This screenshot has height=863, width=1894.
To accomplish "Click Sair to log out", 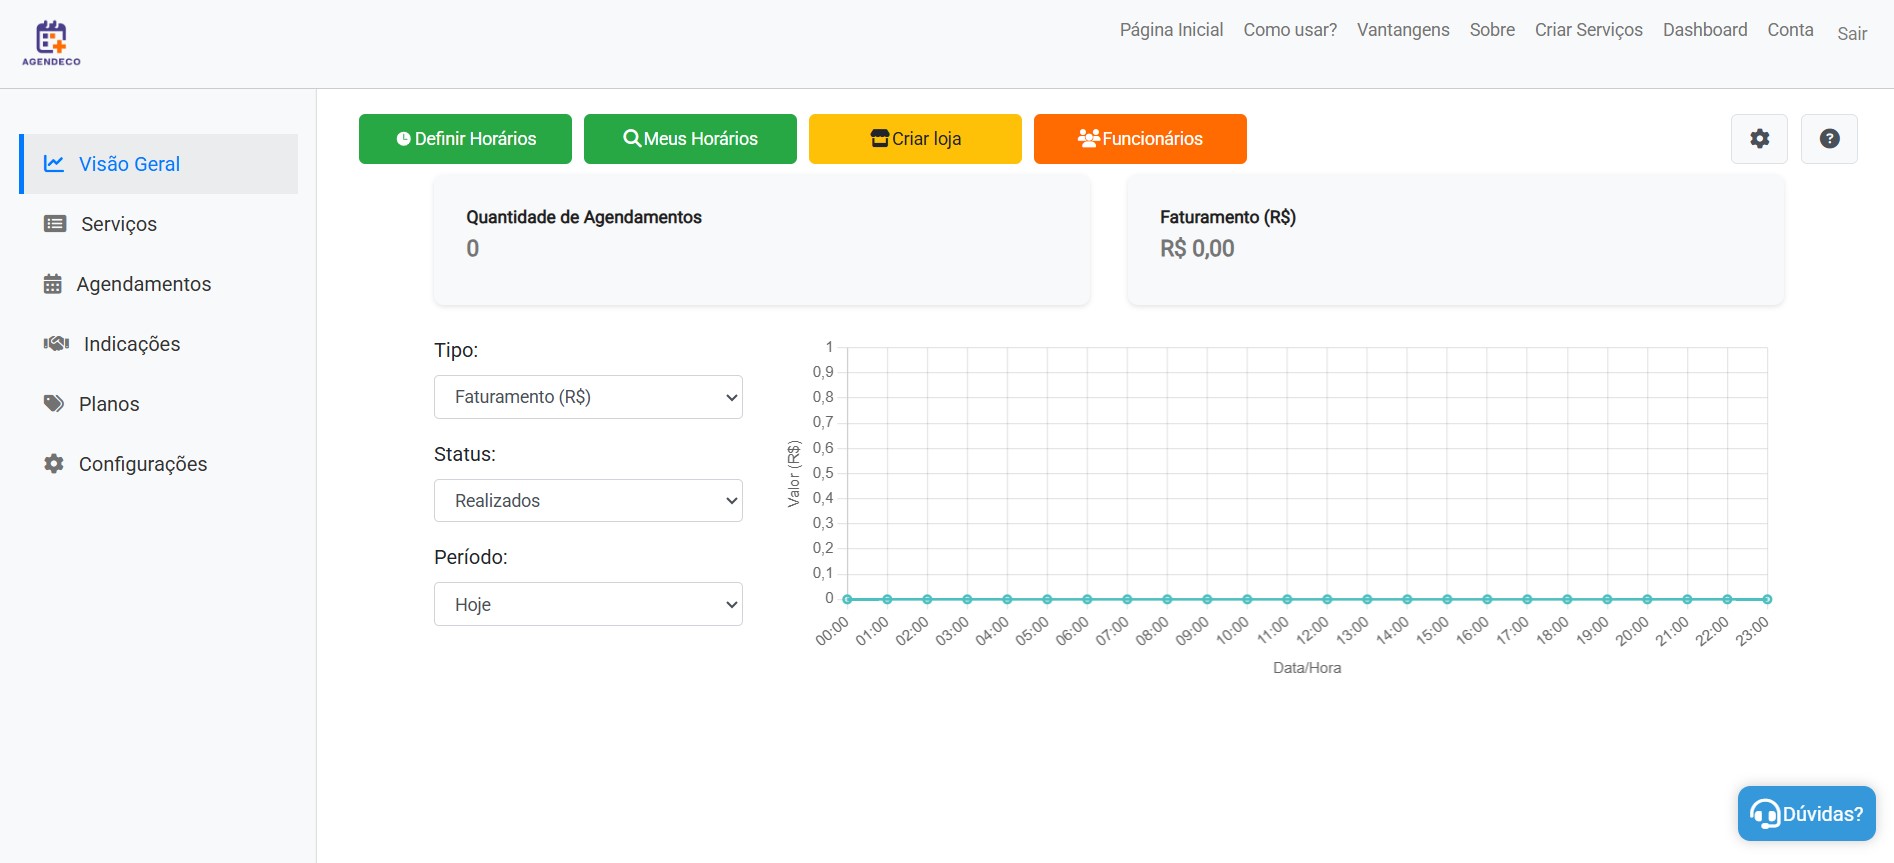I will (1852, 34).
